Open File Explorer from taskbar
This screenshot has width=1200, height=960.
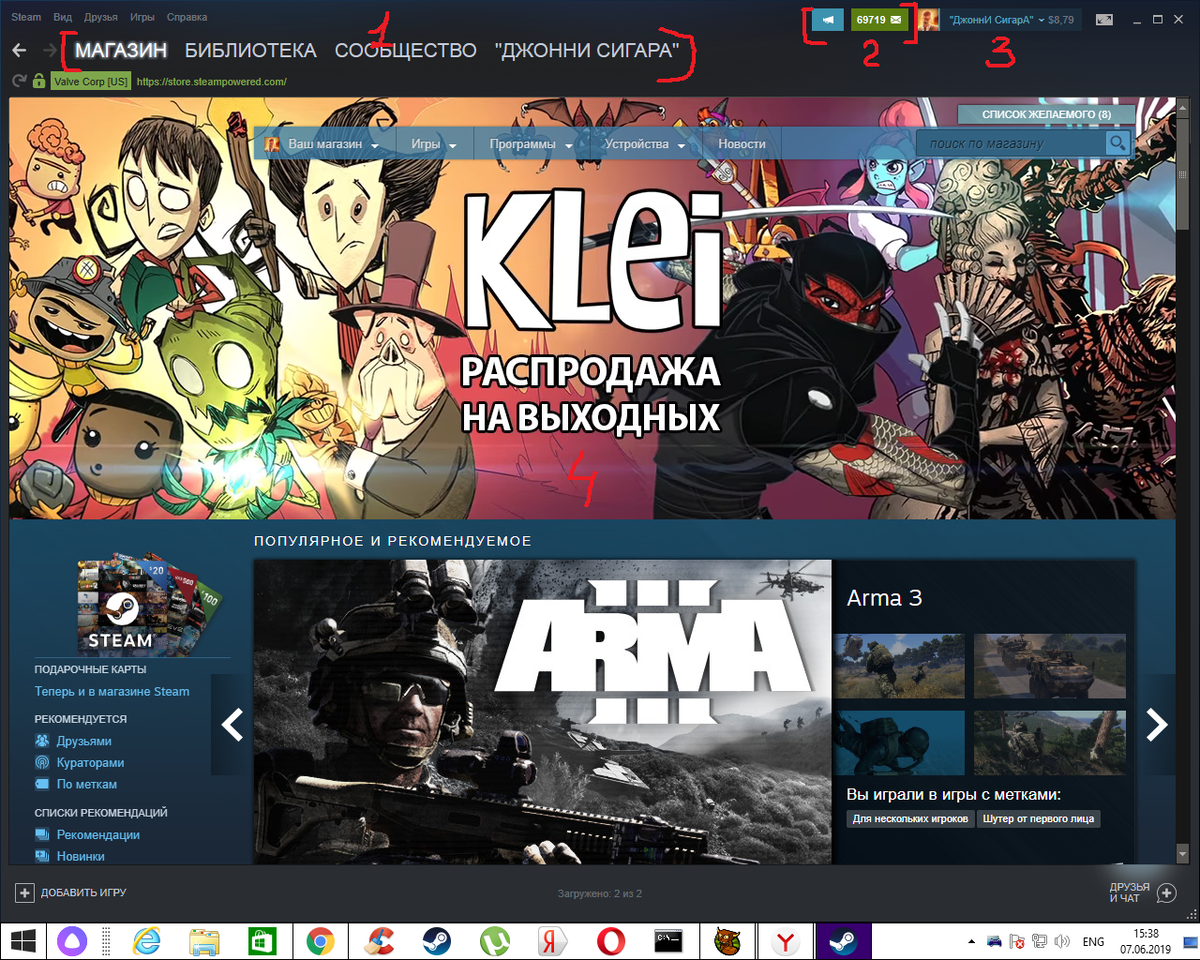point(205,941)
